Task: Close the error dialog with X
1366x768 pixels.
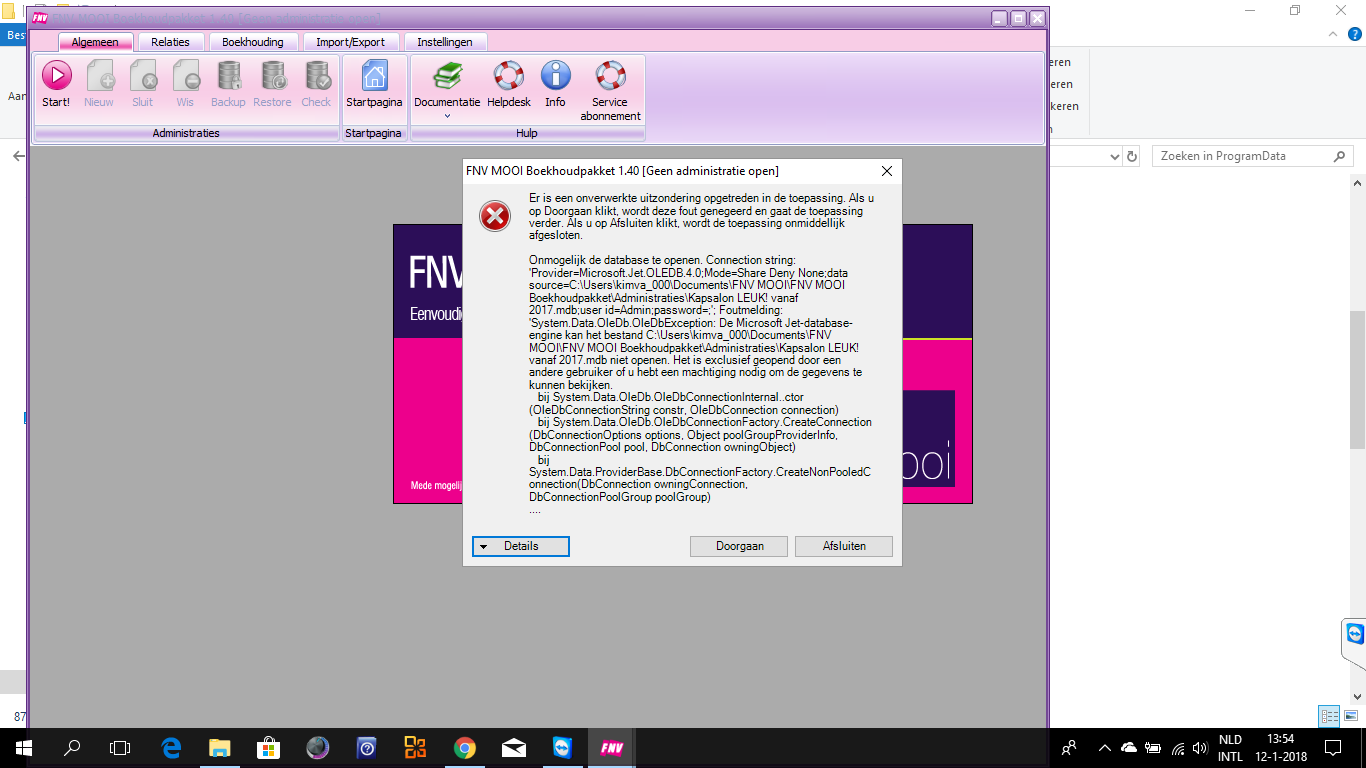Action: [886, 171]
